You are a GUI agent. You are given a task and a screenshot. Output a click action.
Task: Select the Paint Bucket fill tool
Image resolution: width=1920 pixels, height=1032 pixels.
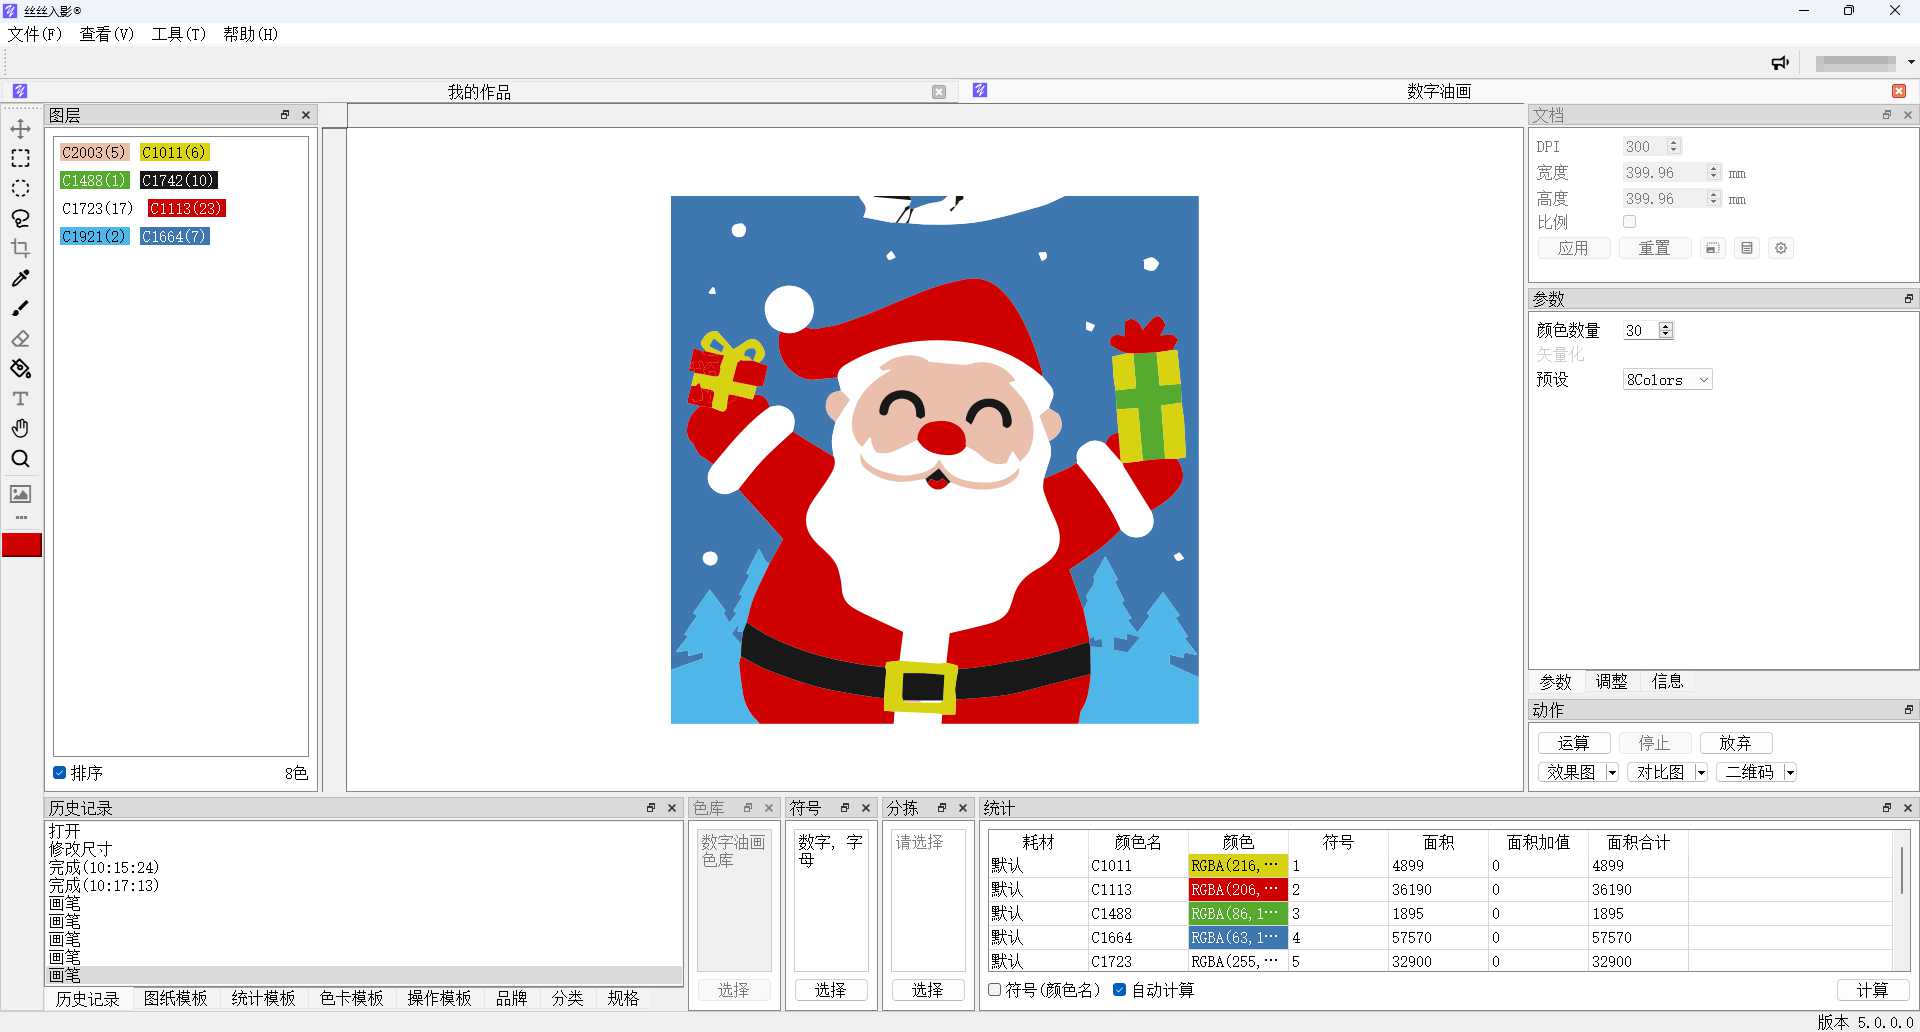pyautogui.click(x=20, y=369)
